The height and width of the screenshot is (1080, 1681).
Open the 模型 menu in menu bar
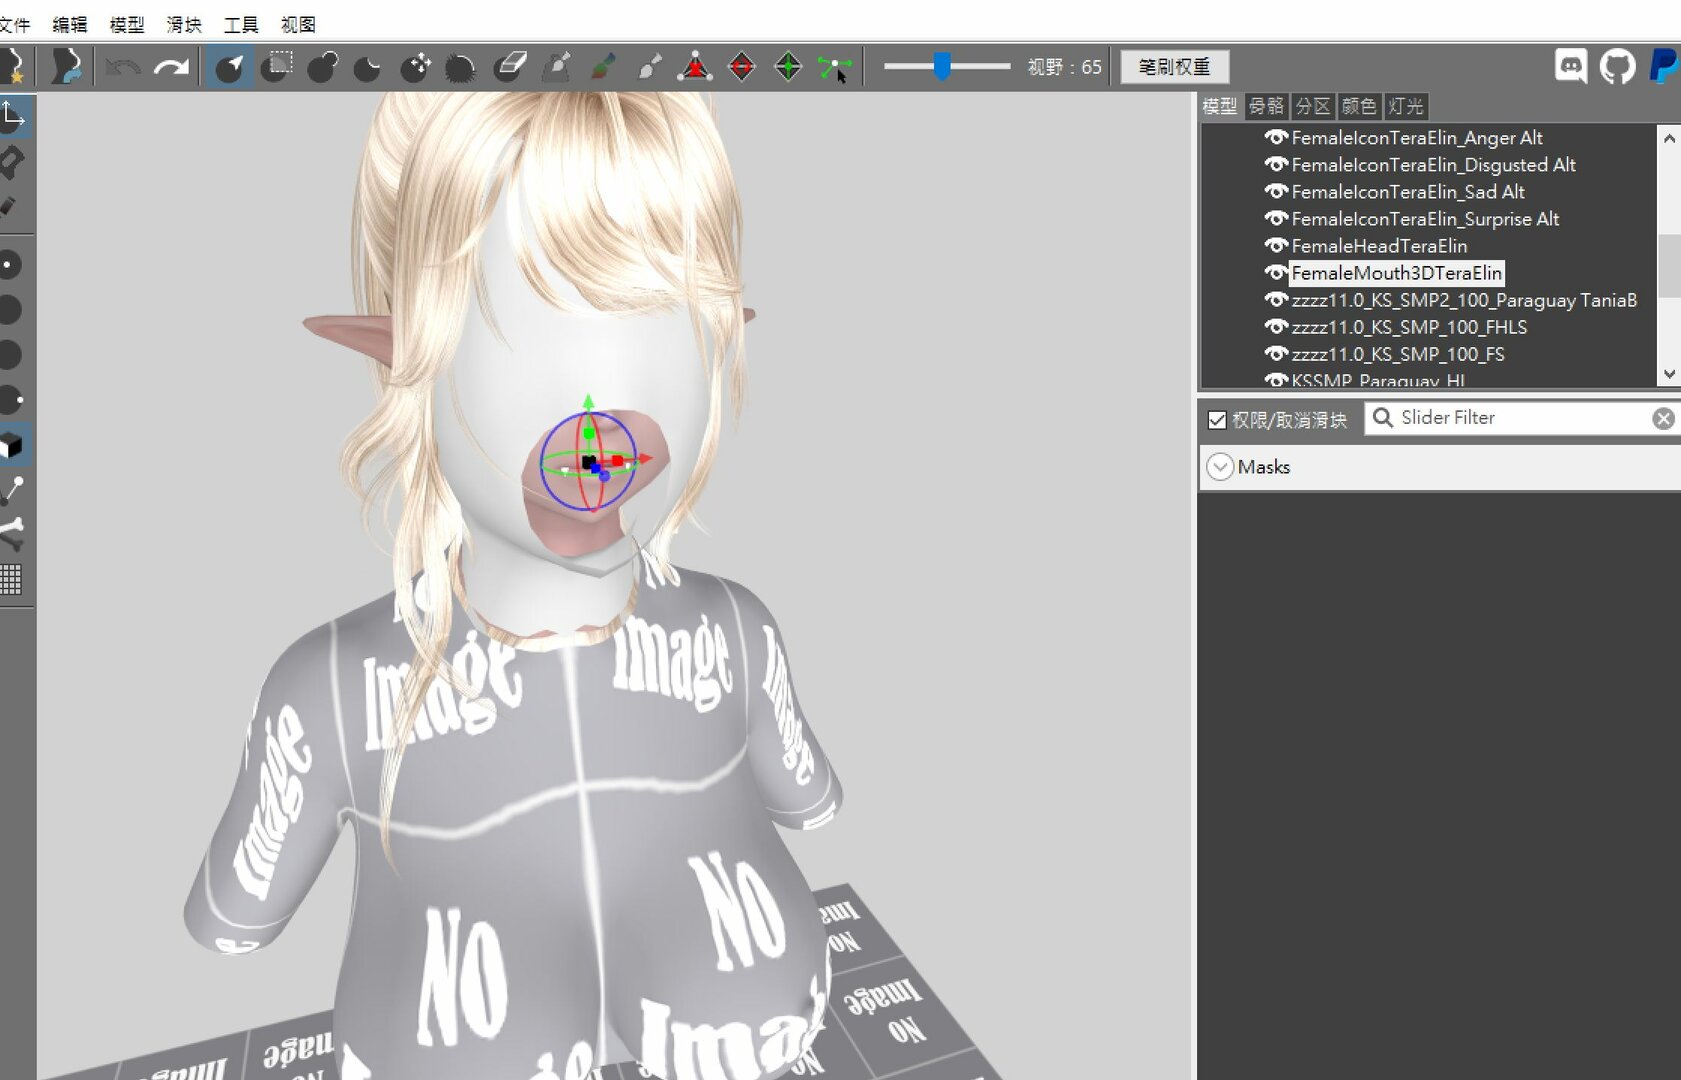[127, 24]
